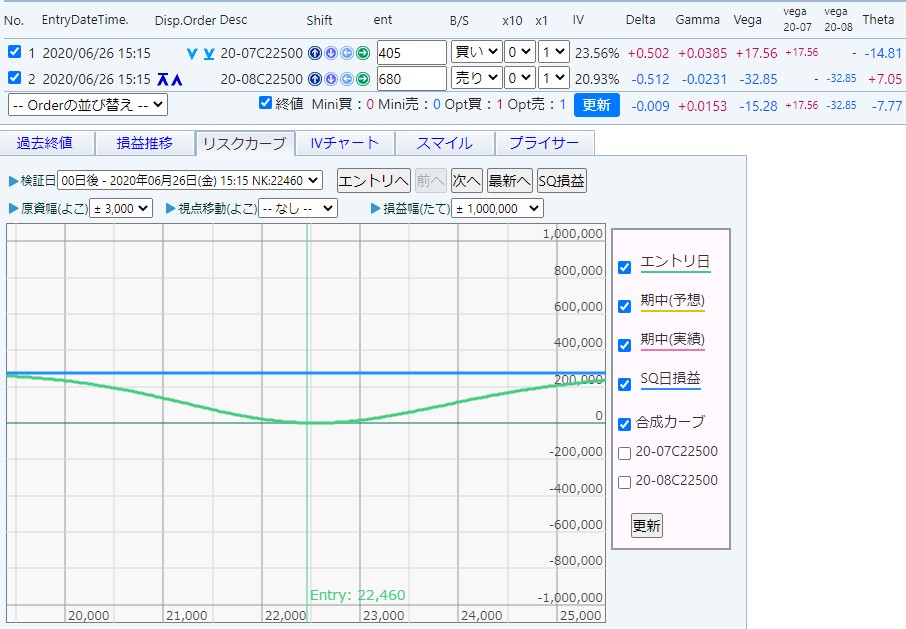
Task: Open 買い B/S dropdown for row 1
Action: 476,53
